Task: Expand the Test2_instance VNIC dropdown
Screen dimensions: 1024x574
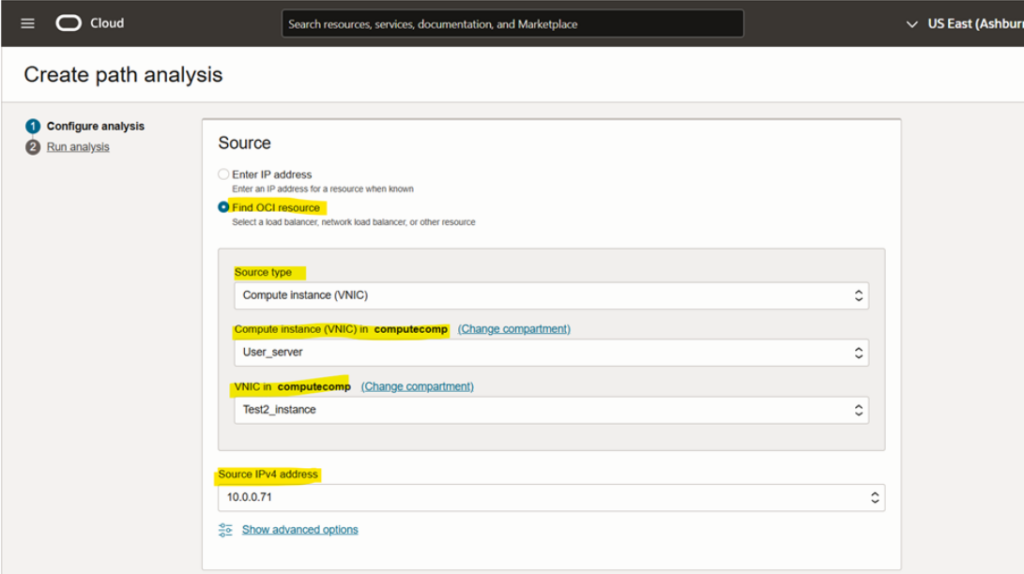Action: coord(550,410)
